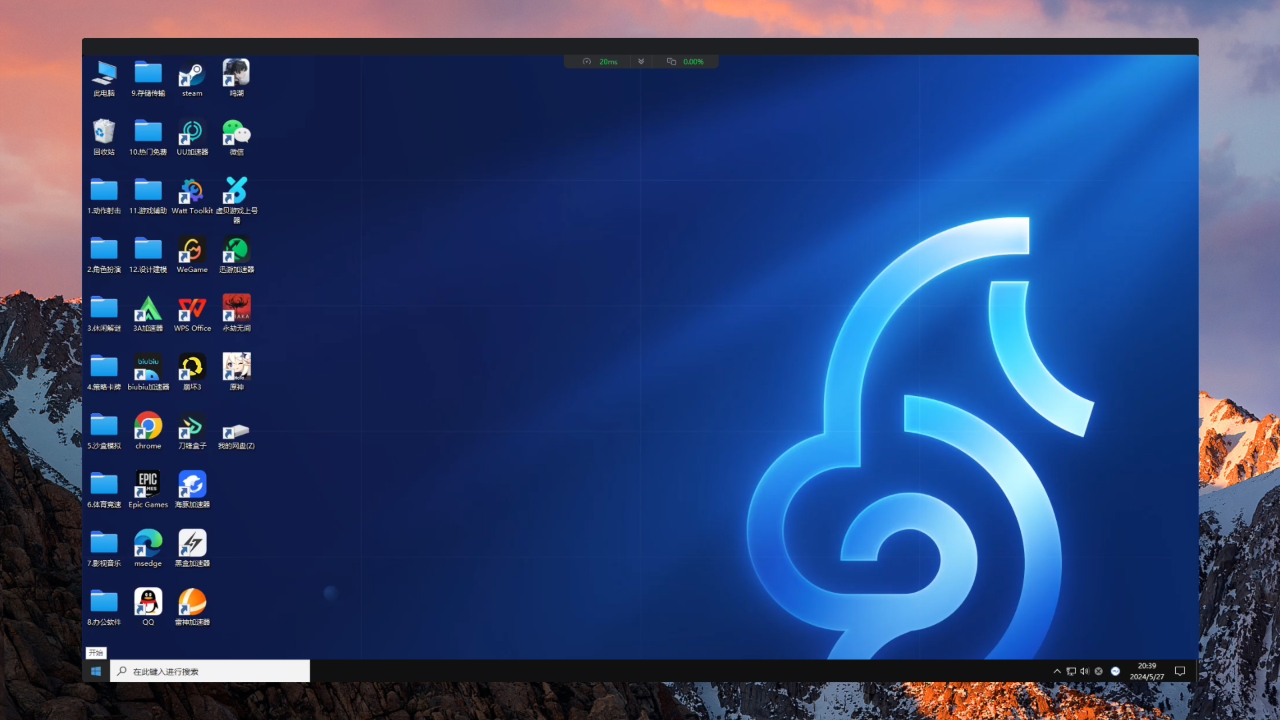Open the volume speaker tray icon
Image resolution: width=1280 pixels, height=720 pixels.
(1085, 671)
